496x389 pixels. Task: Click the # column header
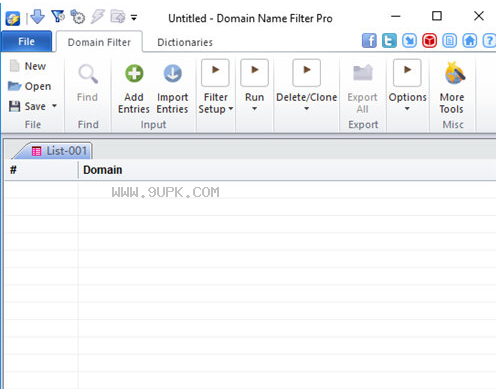pyautogui.click(x=41, y=170)
